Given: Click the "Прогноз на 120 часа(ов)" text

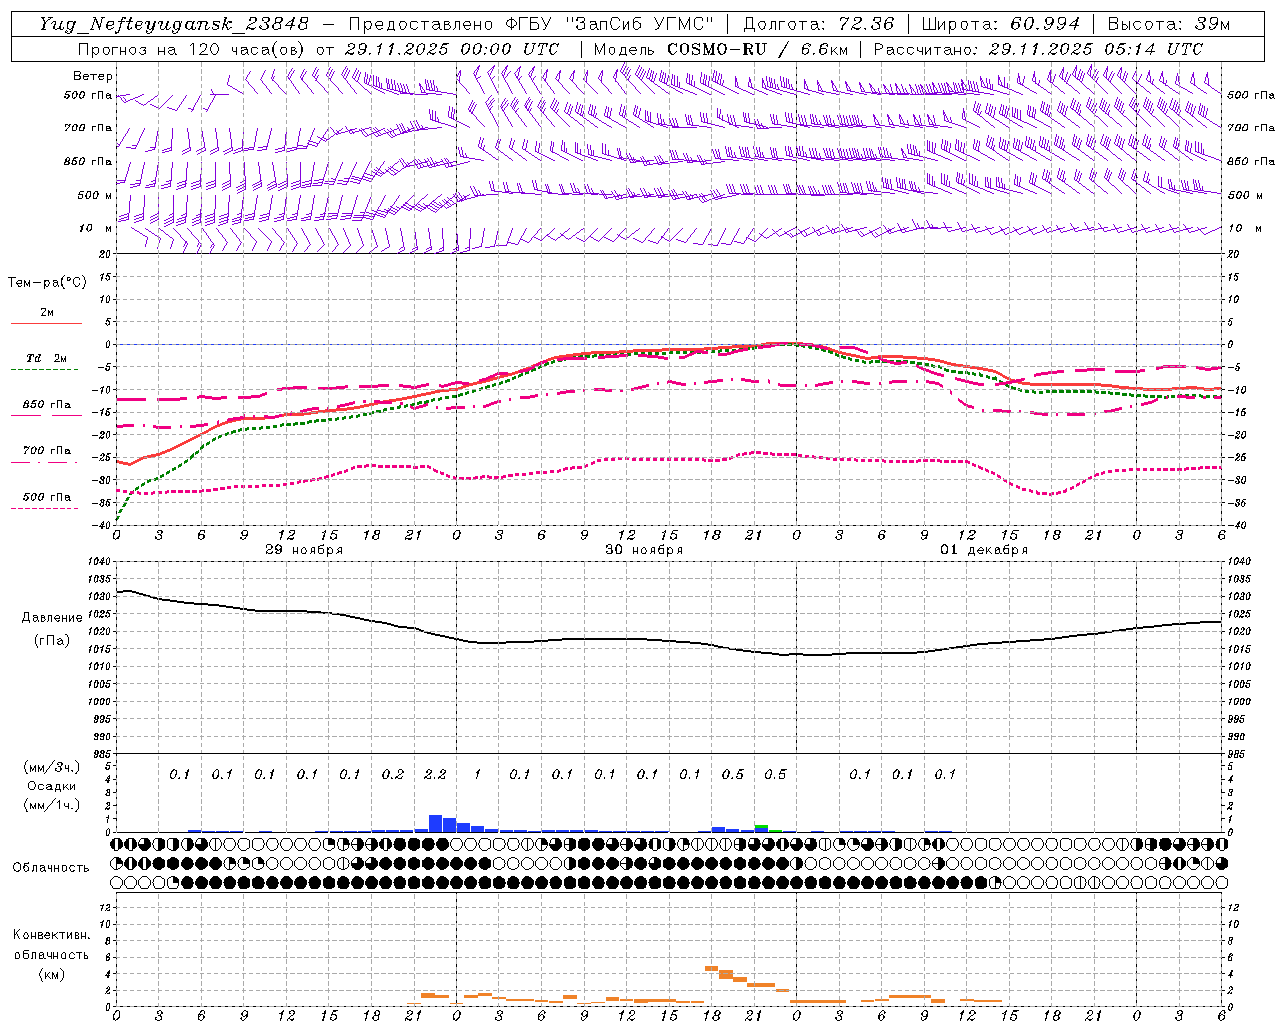Looking at the screenshot, I should tap(192, 49).
